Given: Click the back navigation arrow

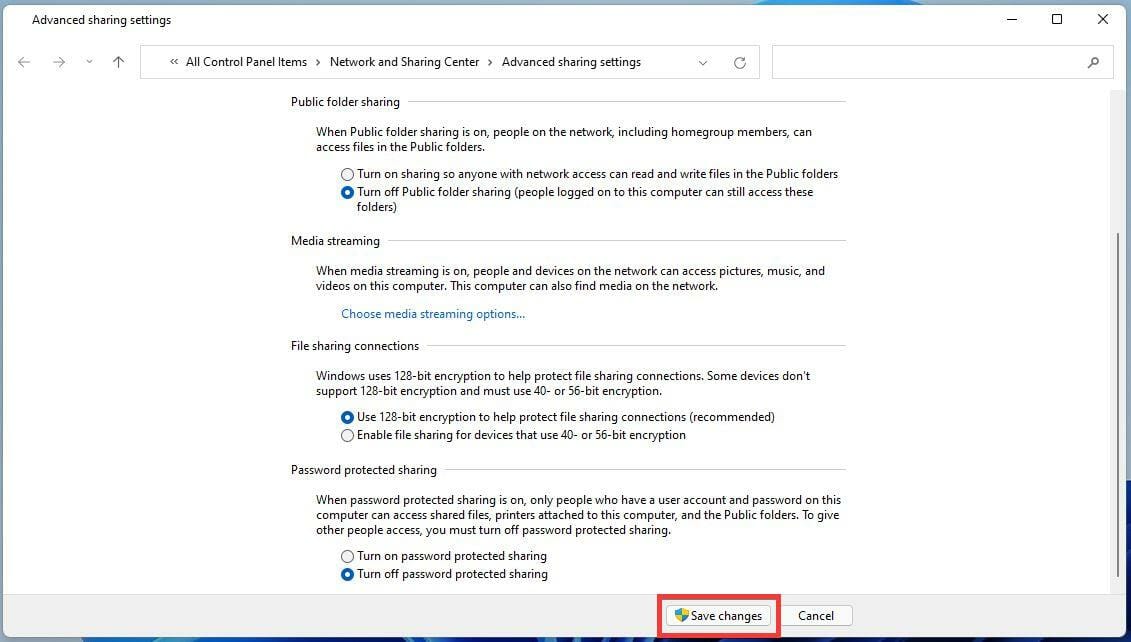Looking at the screenshot, I should click(x=24, y=62).
